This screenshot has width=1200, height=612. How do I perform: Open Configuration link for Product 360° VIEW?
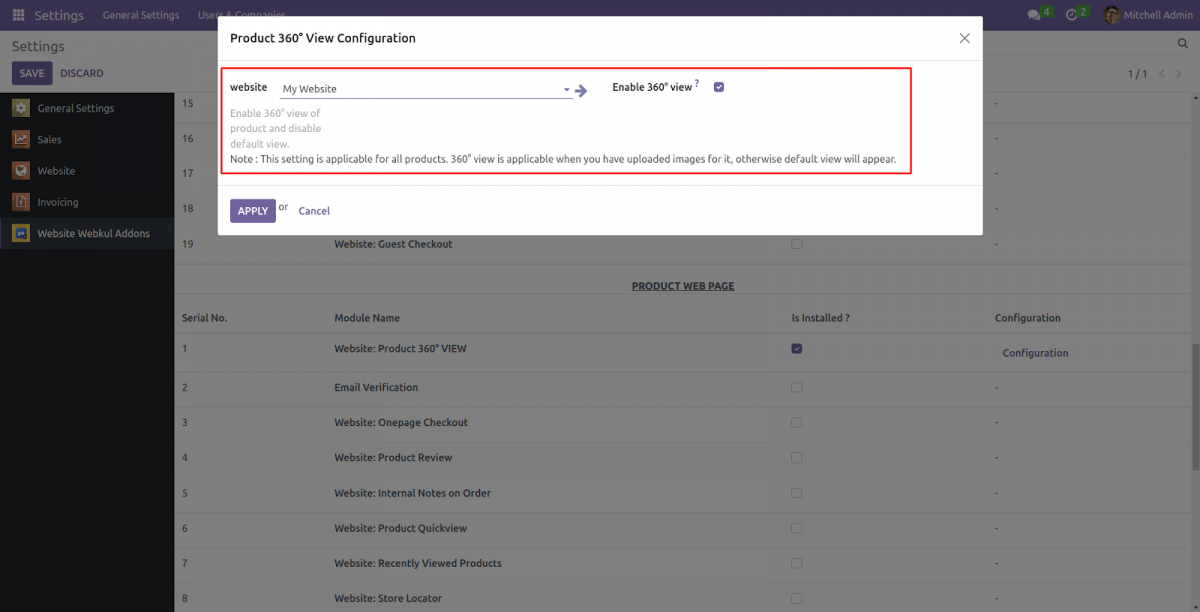tap(1035, 352)
